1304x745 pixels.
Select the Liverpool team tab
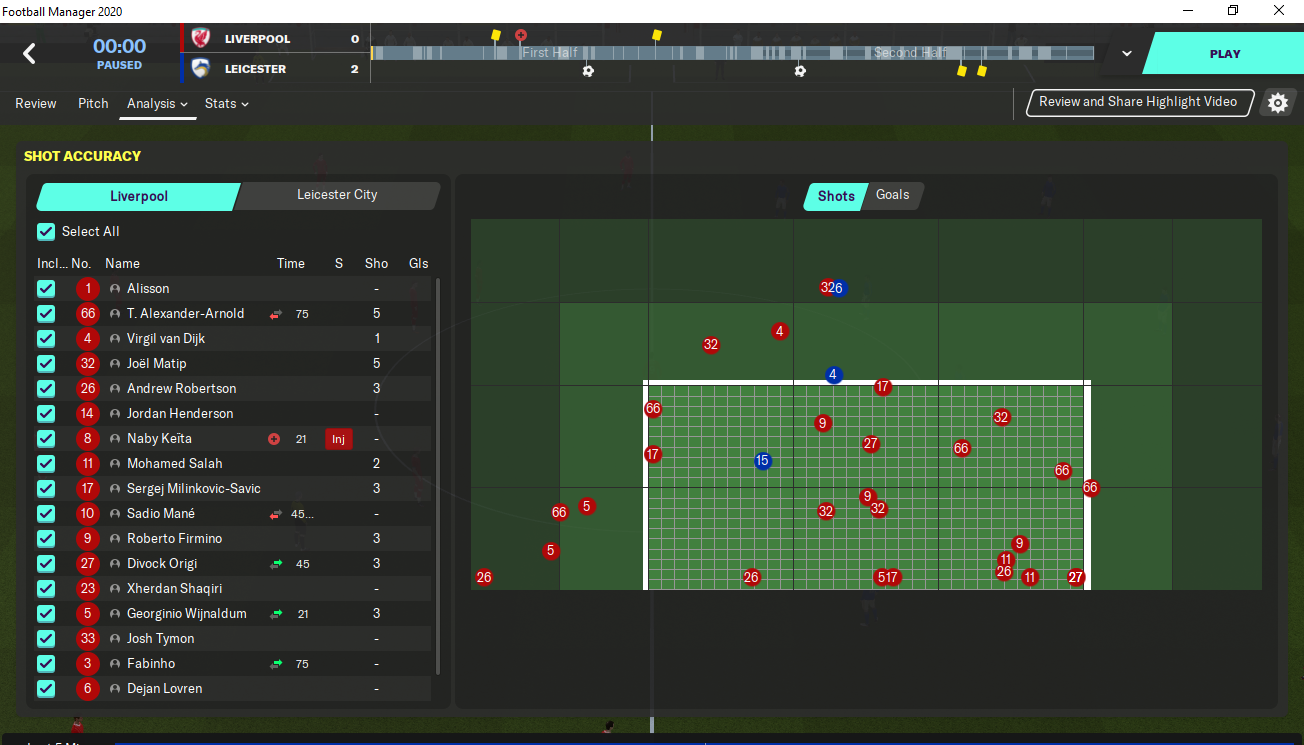(x=139, y=197)
